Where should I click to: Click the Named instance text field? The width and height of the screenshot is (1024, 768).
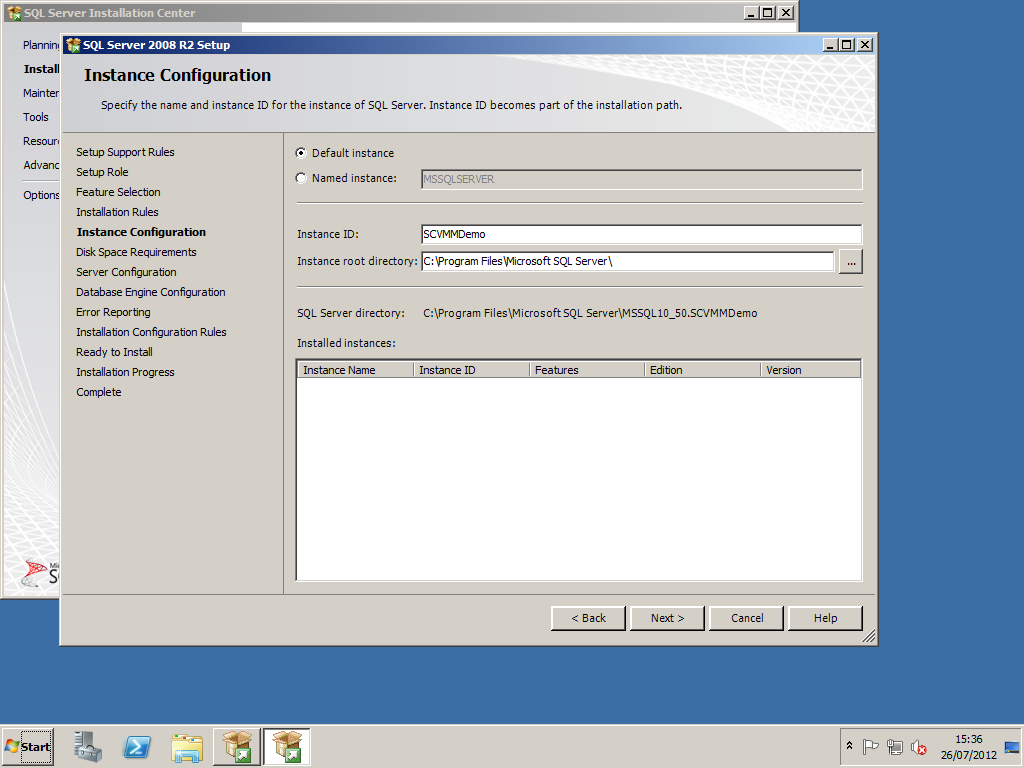641,179
